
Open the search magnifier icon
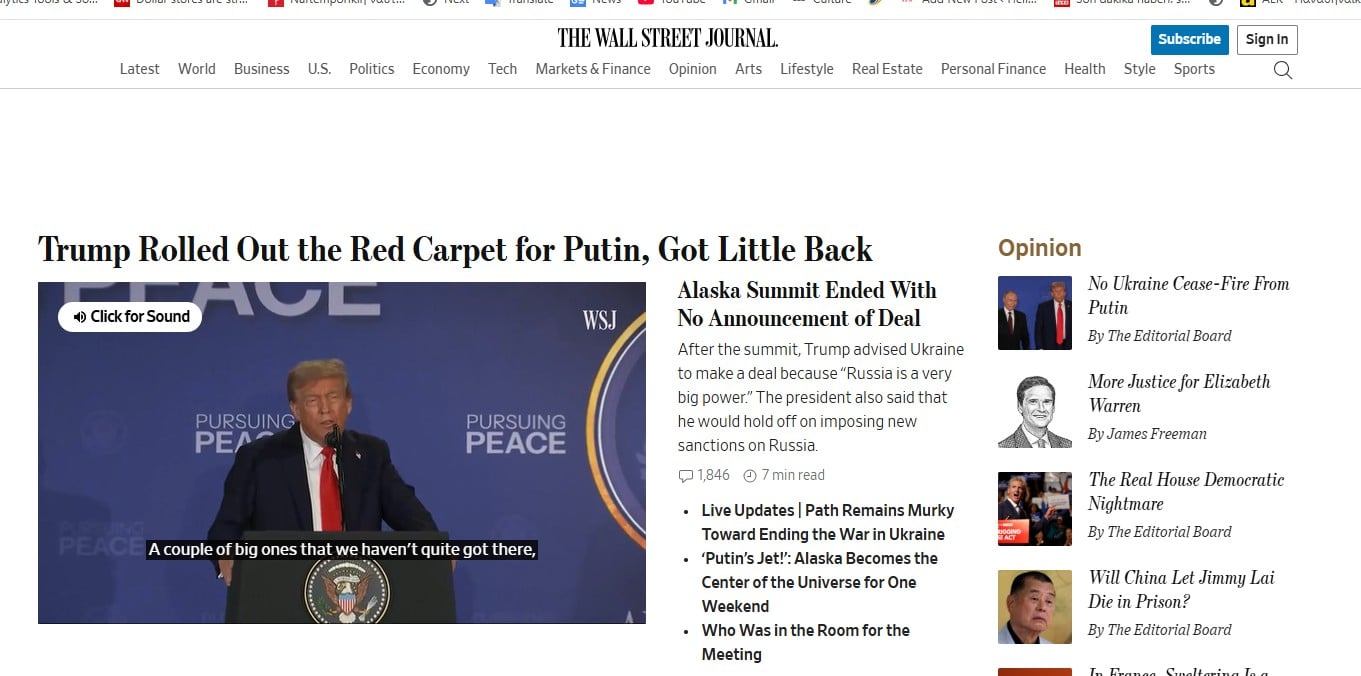[x=1283, y=70]
